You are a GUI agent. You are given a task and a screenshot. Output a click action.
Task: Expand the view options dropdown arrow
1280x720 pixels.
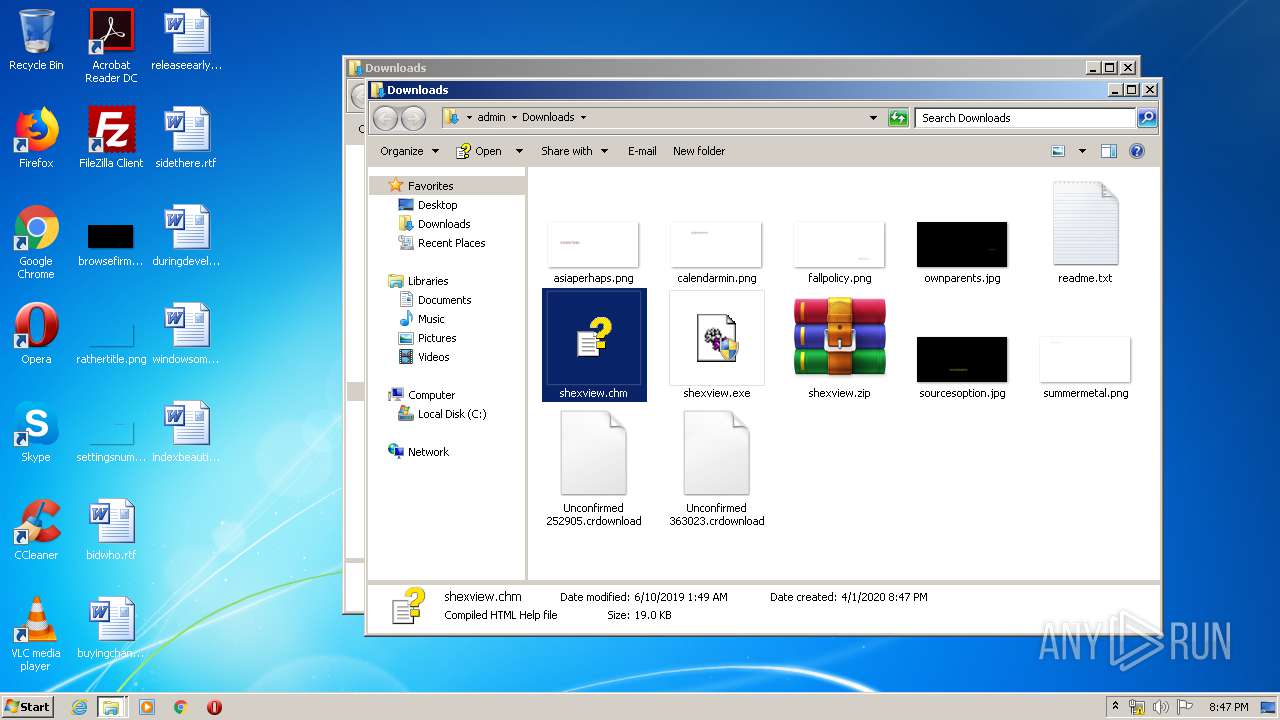[1082, 151]
